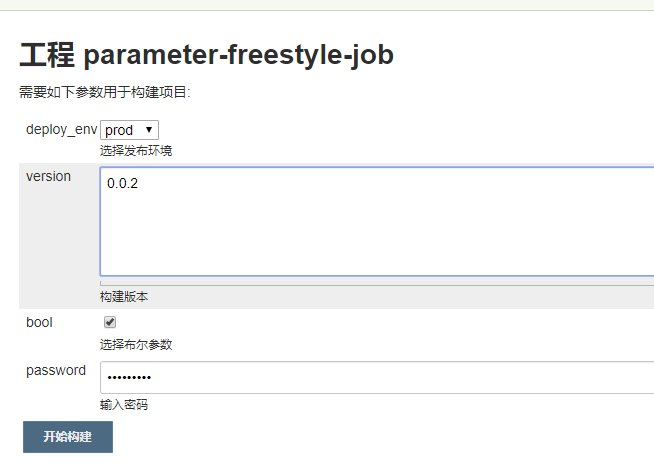654x465 pixels.
Task: Click the 输入密码 description text
Action: pyautogui.click(x=124, y=405)
